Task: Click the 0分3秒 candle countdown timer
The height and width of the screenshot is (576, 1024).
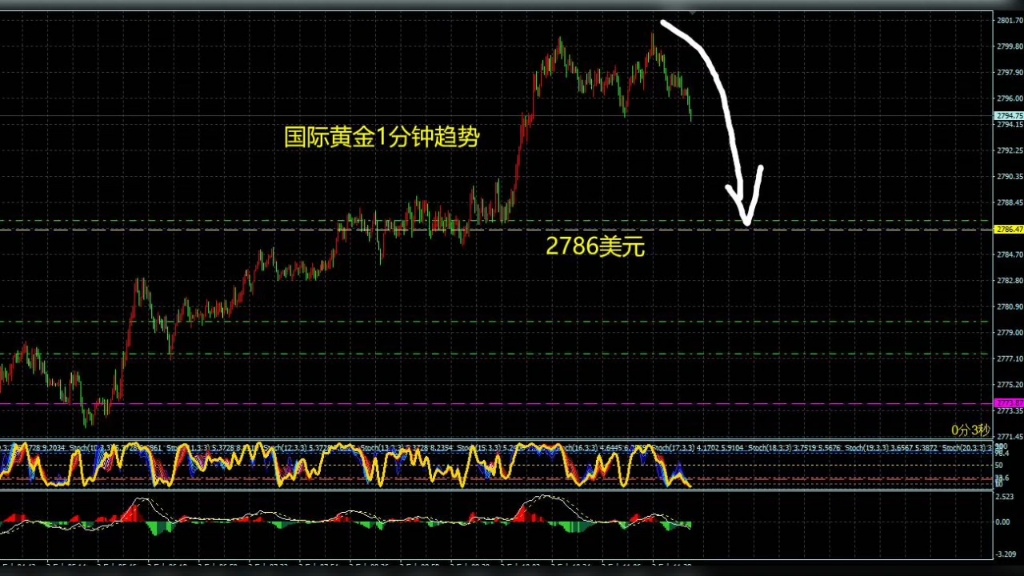Action: [x=968, y=429]
